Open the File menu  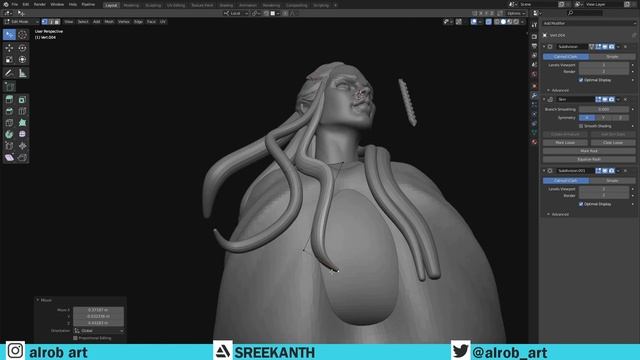tap(15, 4)
